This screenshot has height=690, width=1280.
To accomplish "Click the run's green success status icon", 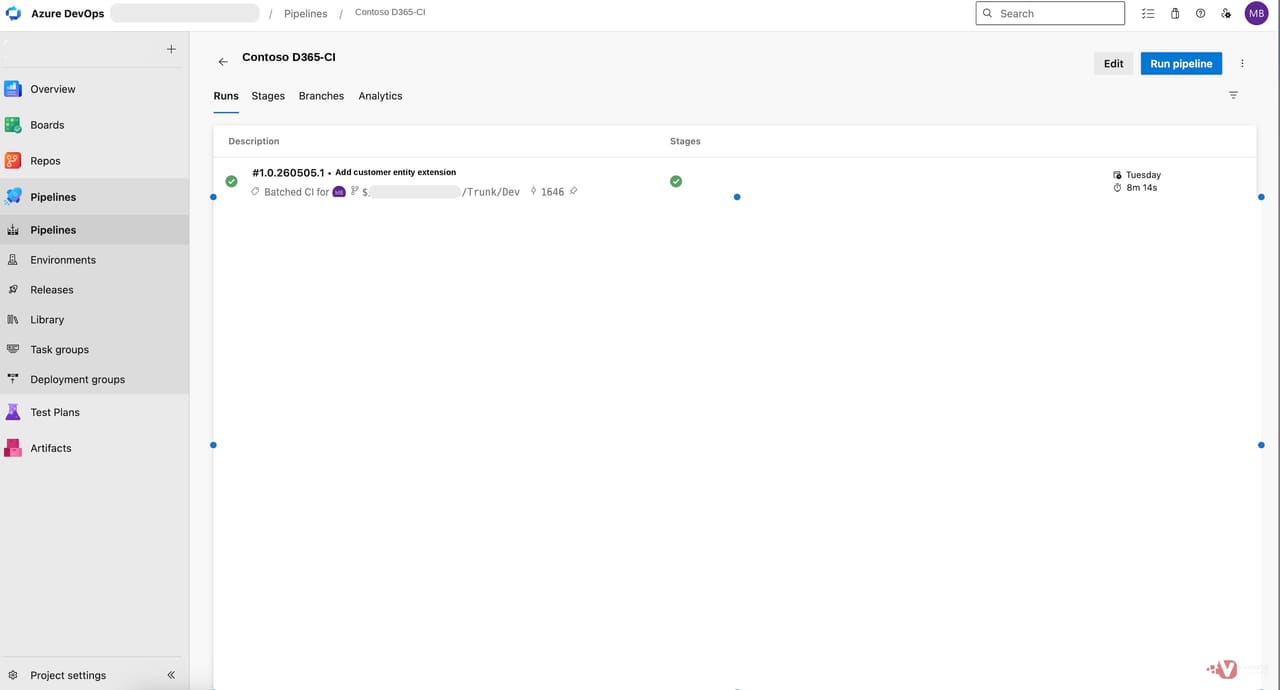I will (x=232, y=181).
